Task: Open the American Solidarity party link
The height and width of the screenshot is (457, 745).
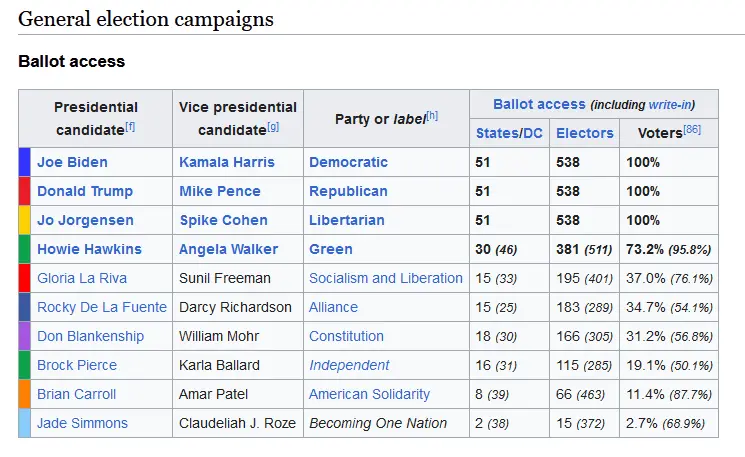Action: click(369, 394)
